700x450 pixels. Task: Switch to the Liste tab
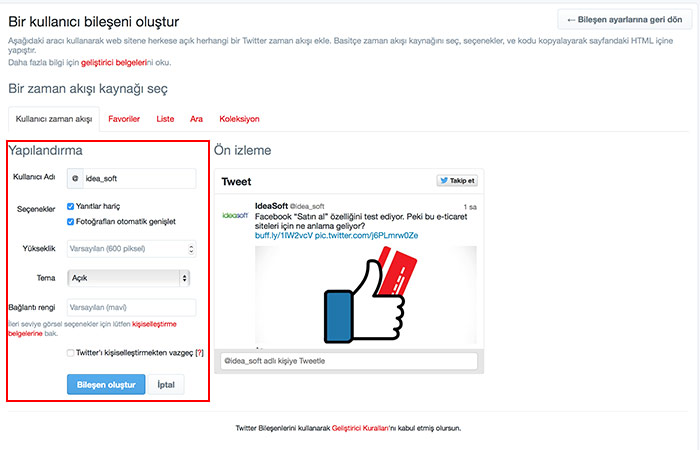point(165,119)
